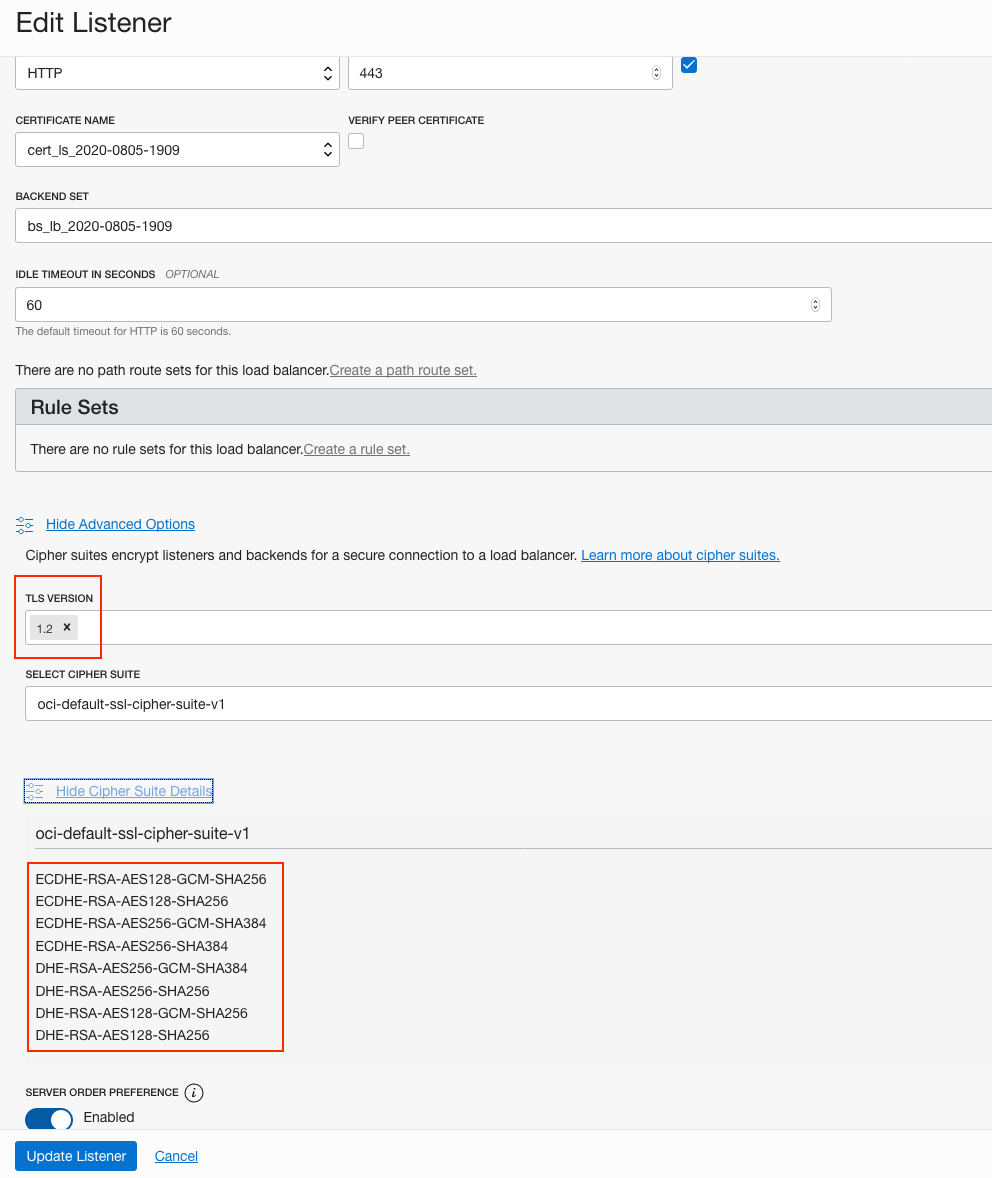Click the idle timeout stepper arrows

(815, 305)
